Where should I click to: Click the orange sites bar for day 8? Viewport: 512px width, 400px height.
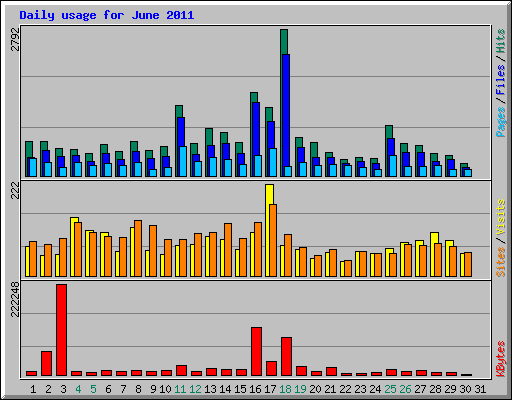point(138,248)
